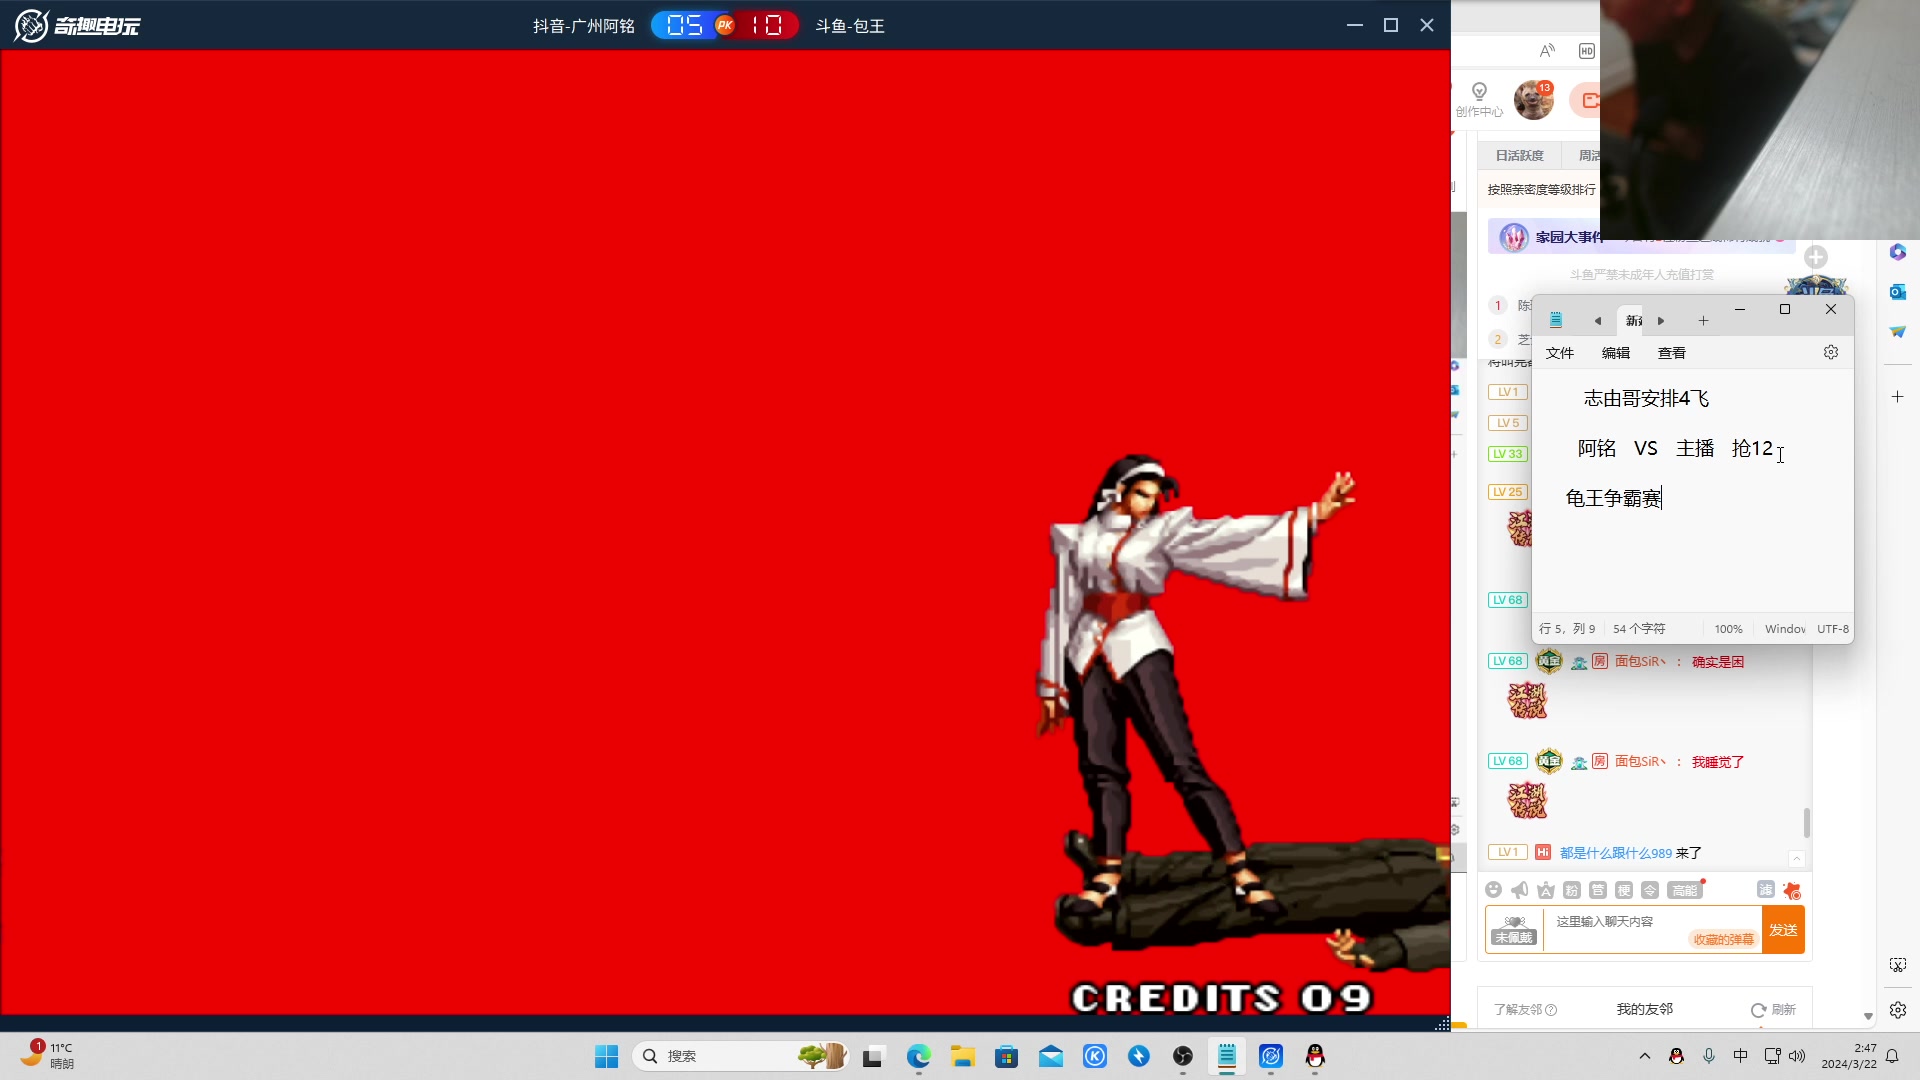The width and height of the screenshot is (1920, 1080).
Task: Click the 梗 icon in chat toolbar
Action: click(x=1623, y=890)
